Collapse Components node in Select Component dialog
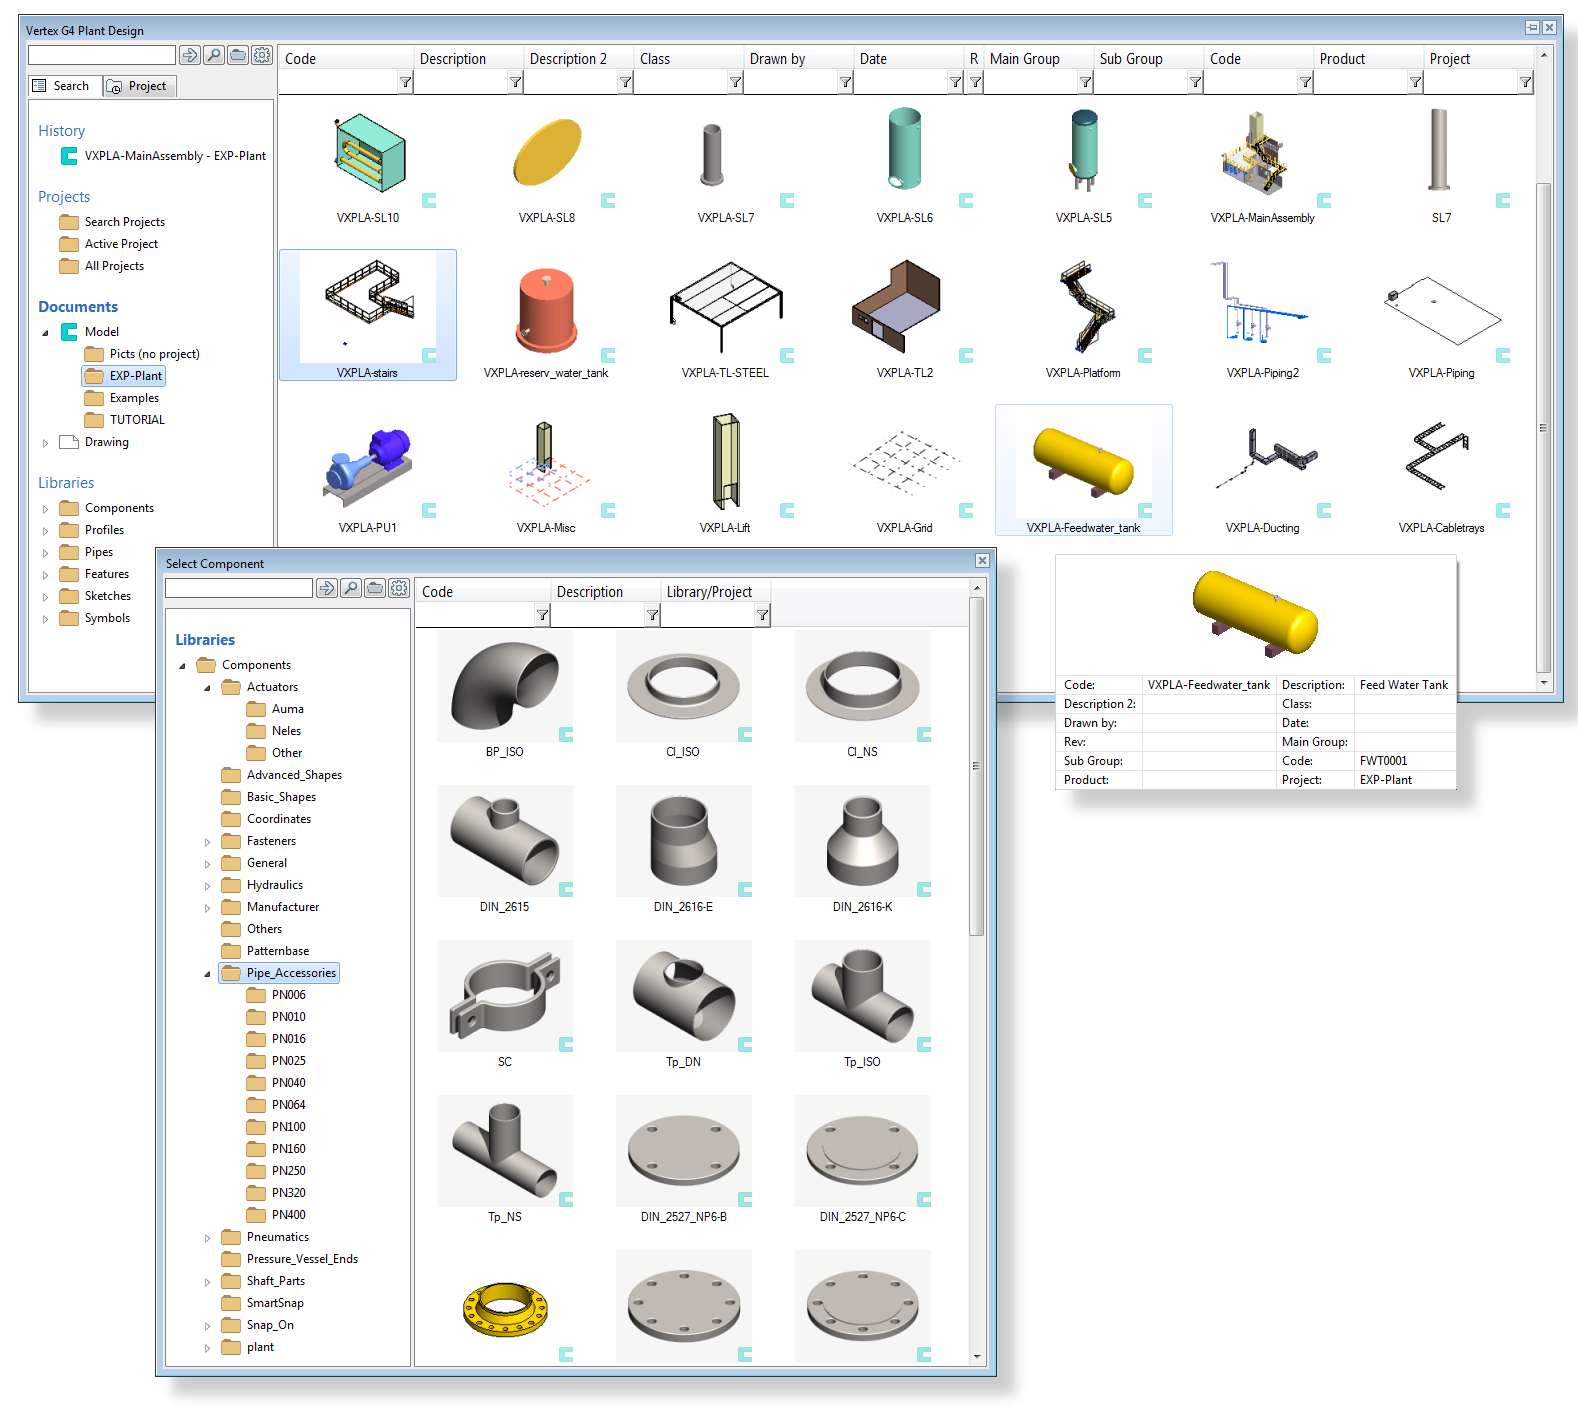Viewport: 1578px width, 1412px height. tap(182, 666)
